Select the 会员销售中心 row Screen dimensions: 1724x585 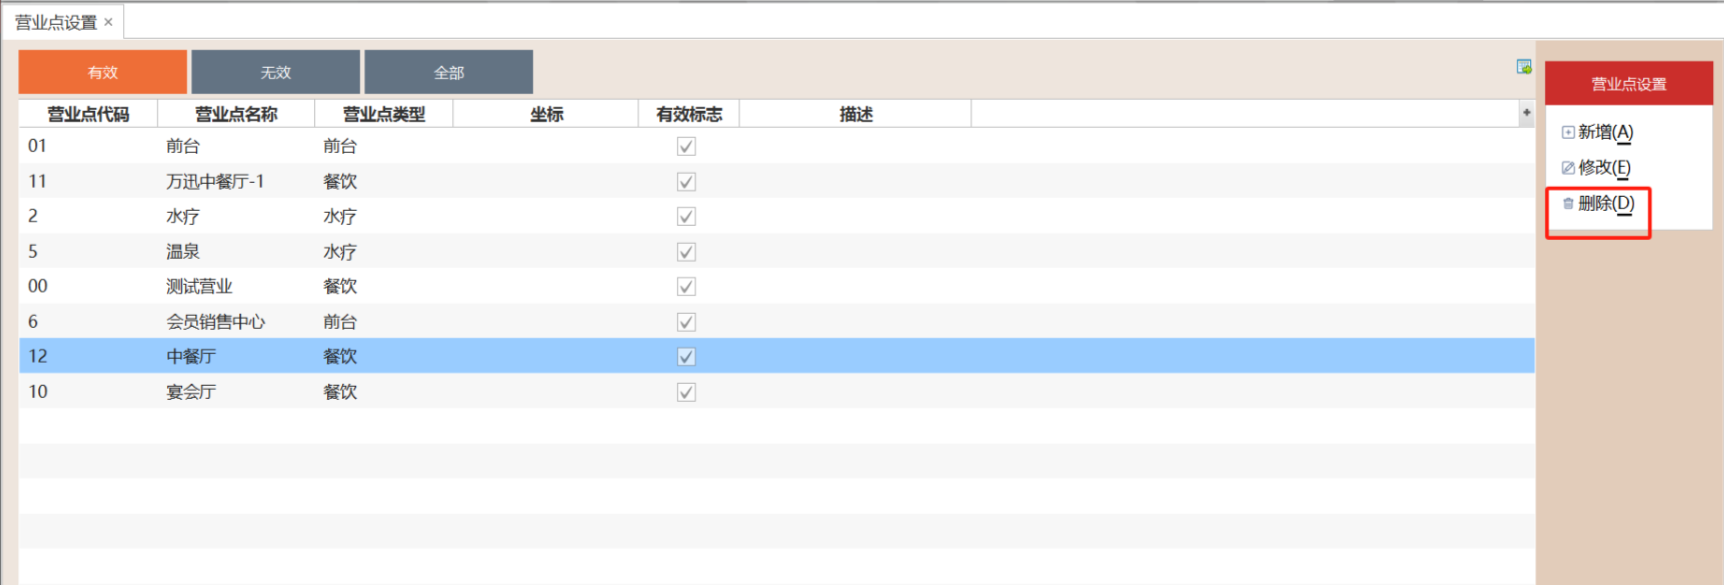[215, 322]
